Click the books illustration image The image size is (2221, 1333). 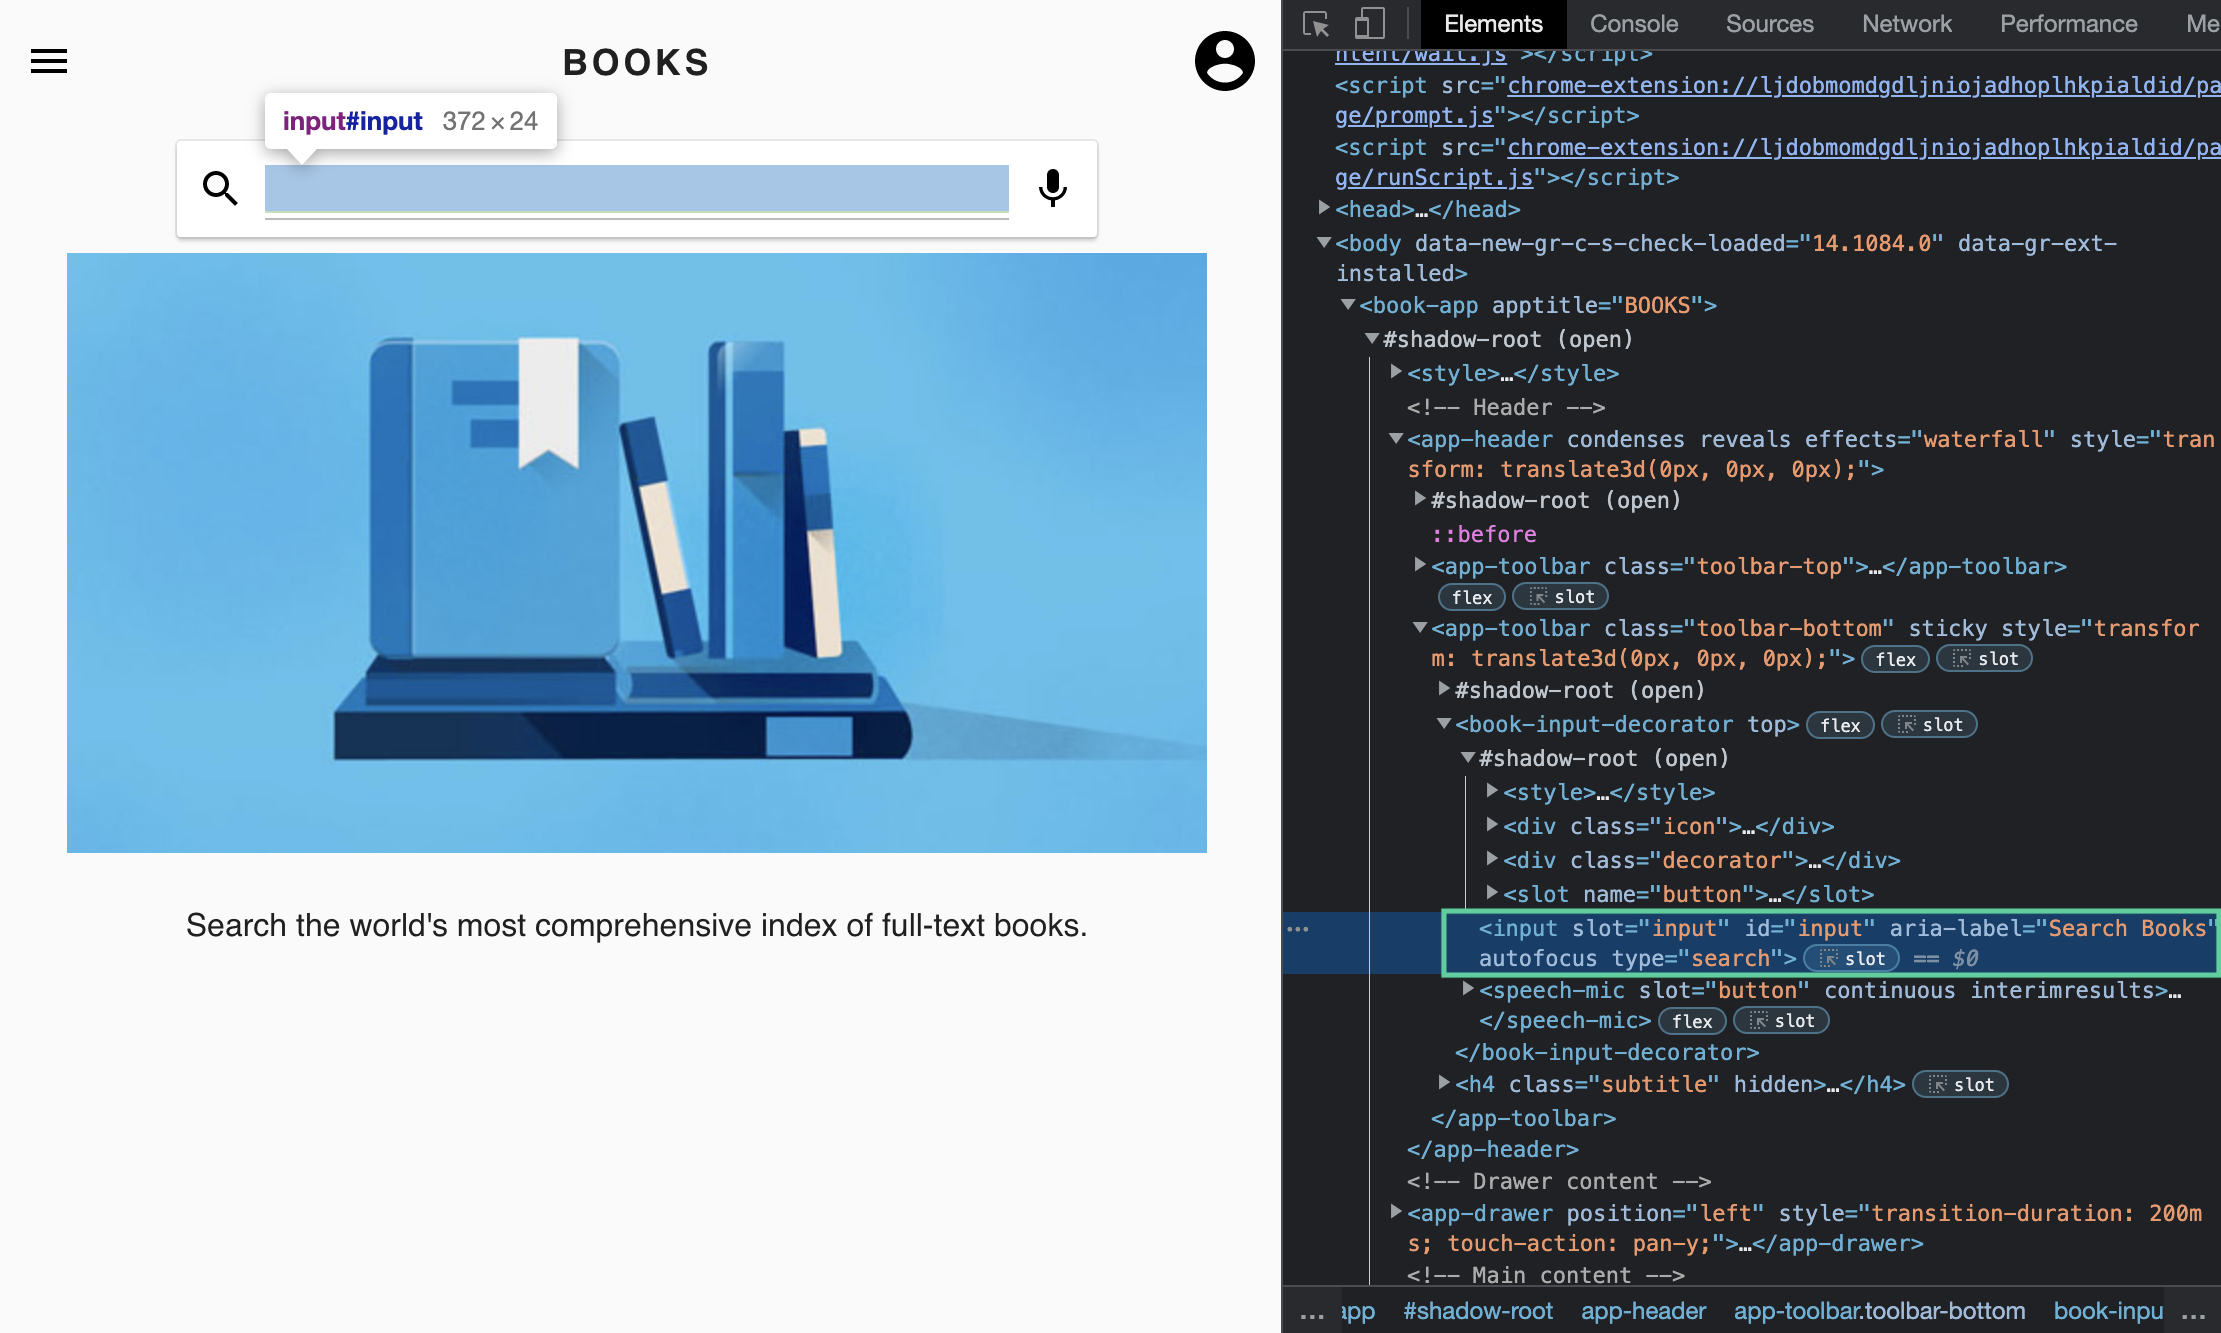[636, 552]
